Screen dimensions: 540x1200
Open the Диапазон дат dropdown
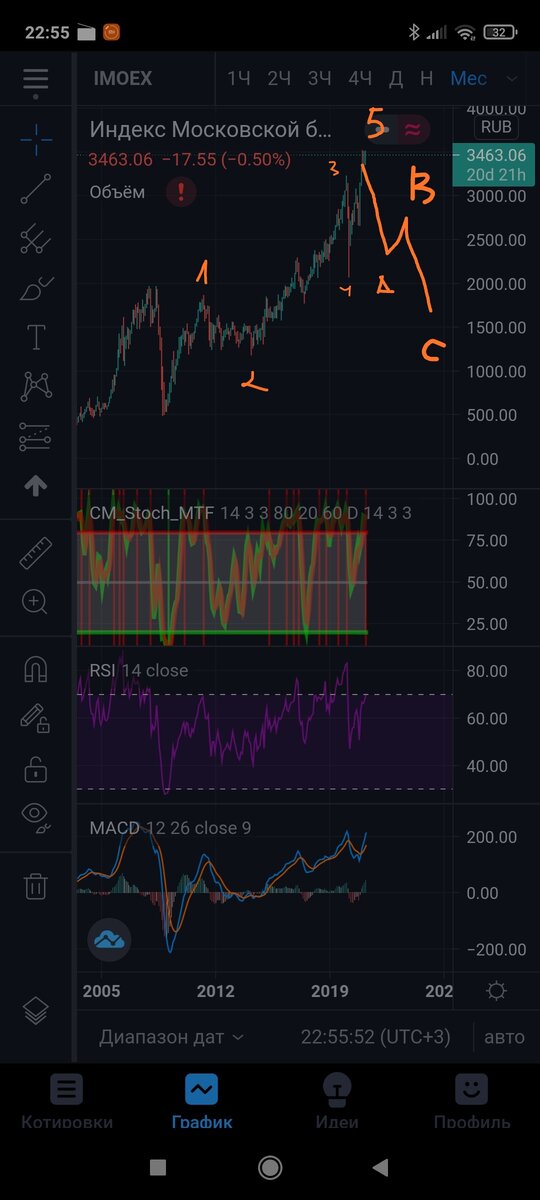click(x=171, y=1037)
